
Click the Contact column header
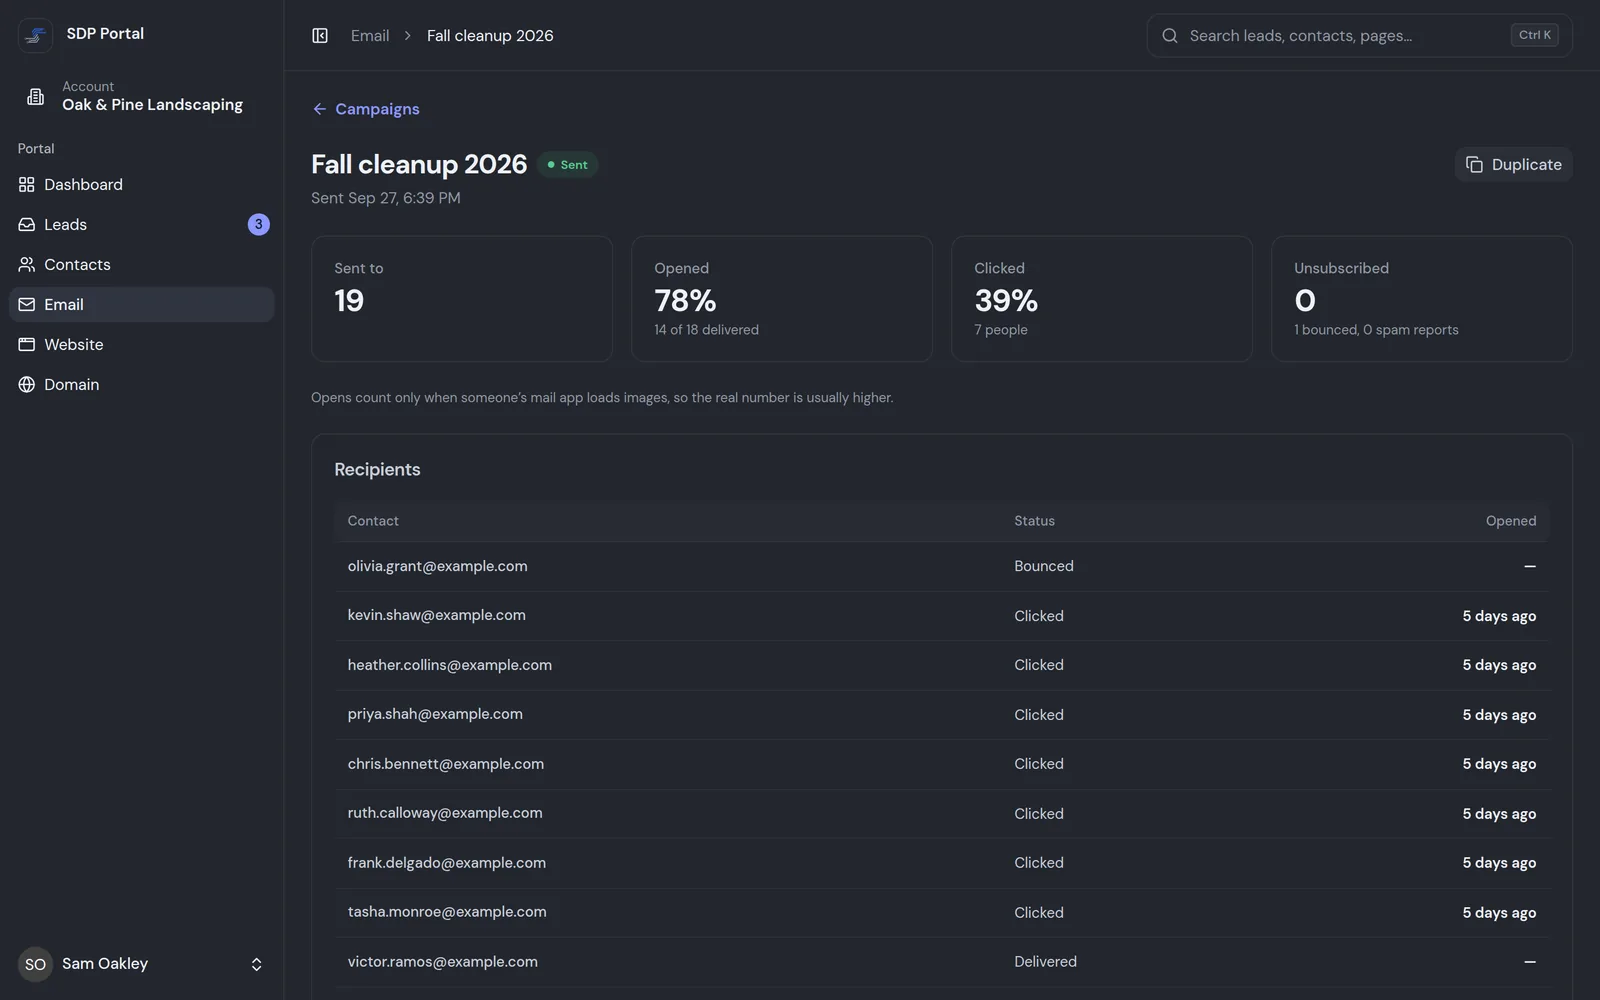pos(373,521)
